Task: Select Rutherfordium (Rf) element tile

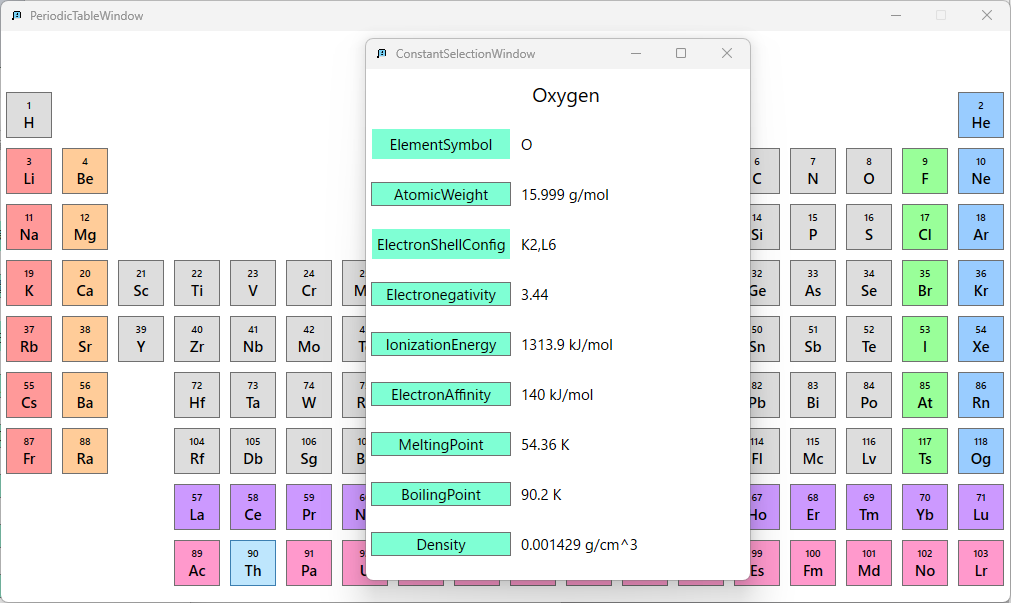Action: [197, 451]
